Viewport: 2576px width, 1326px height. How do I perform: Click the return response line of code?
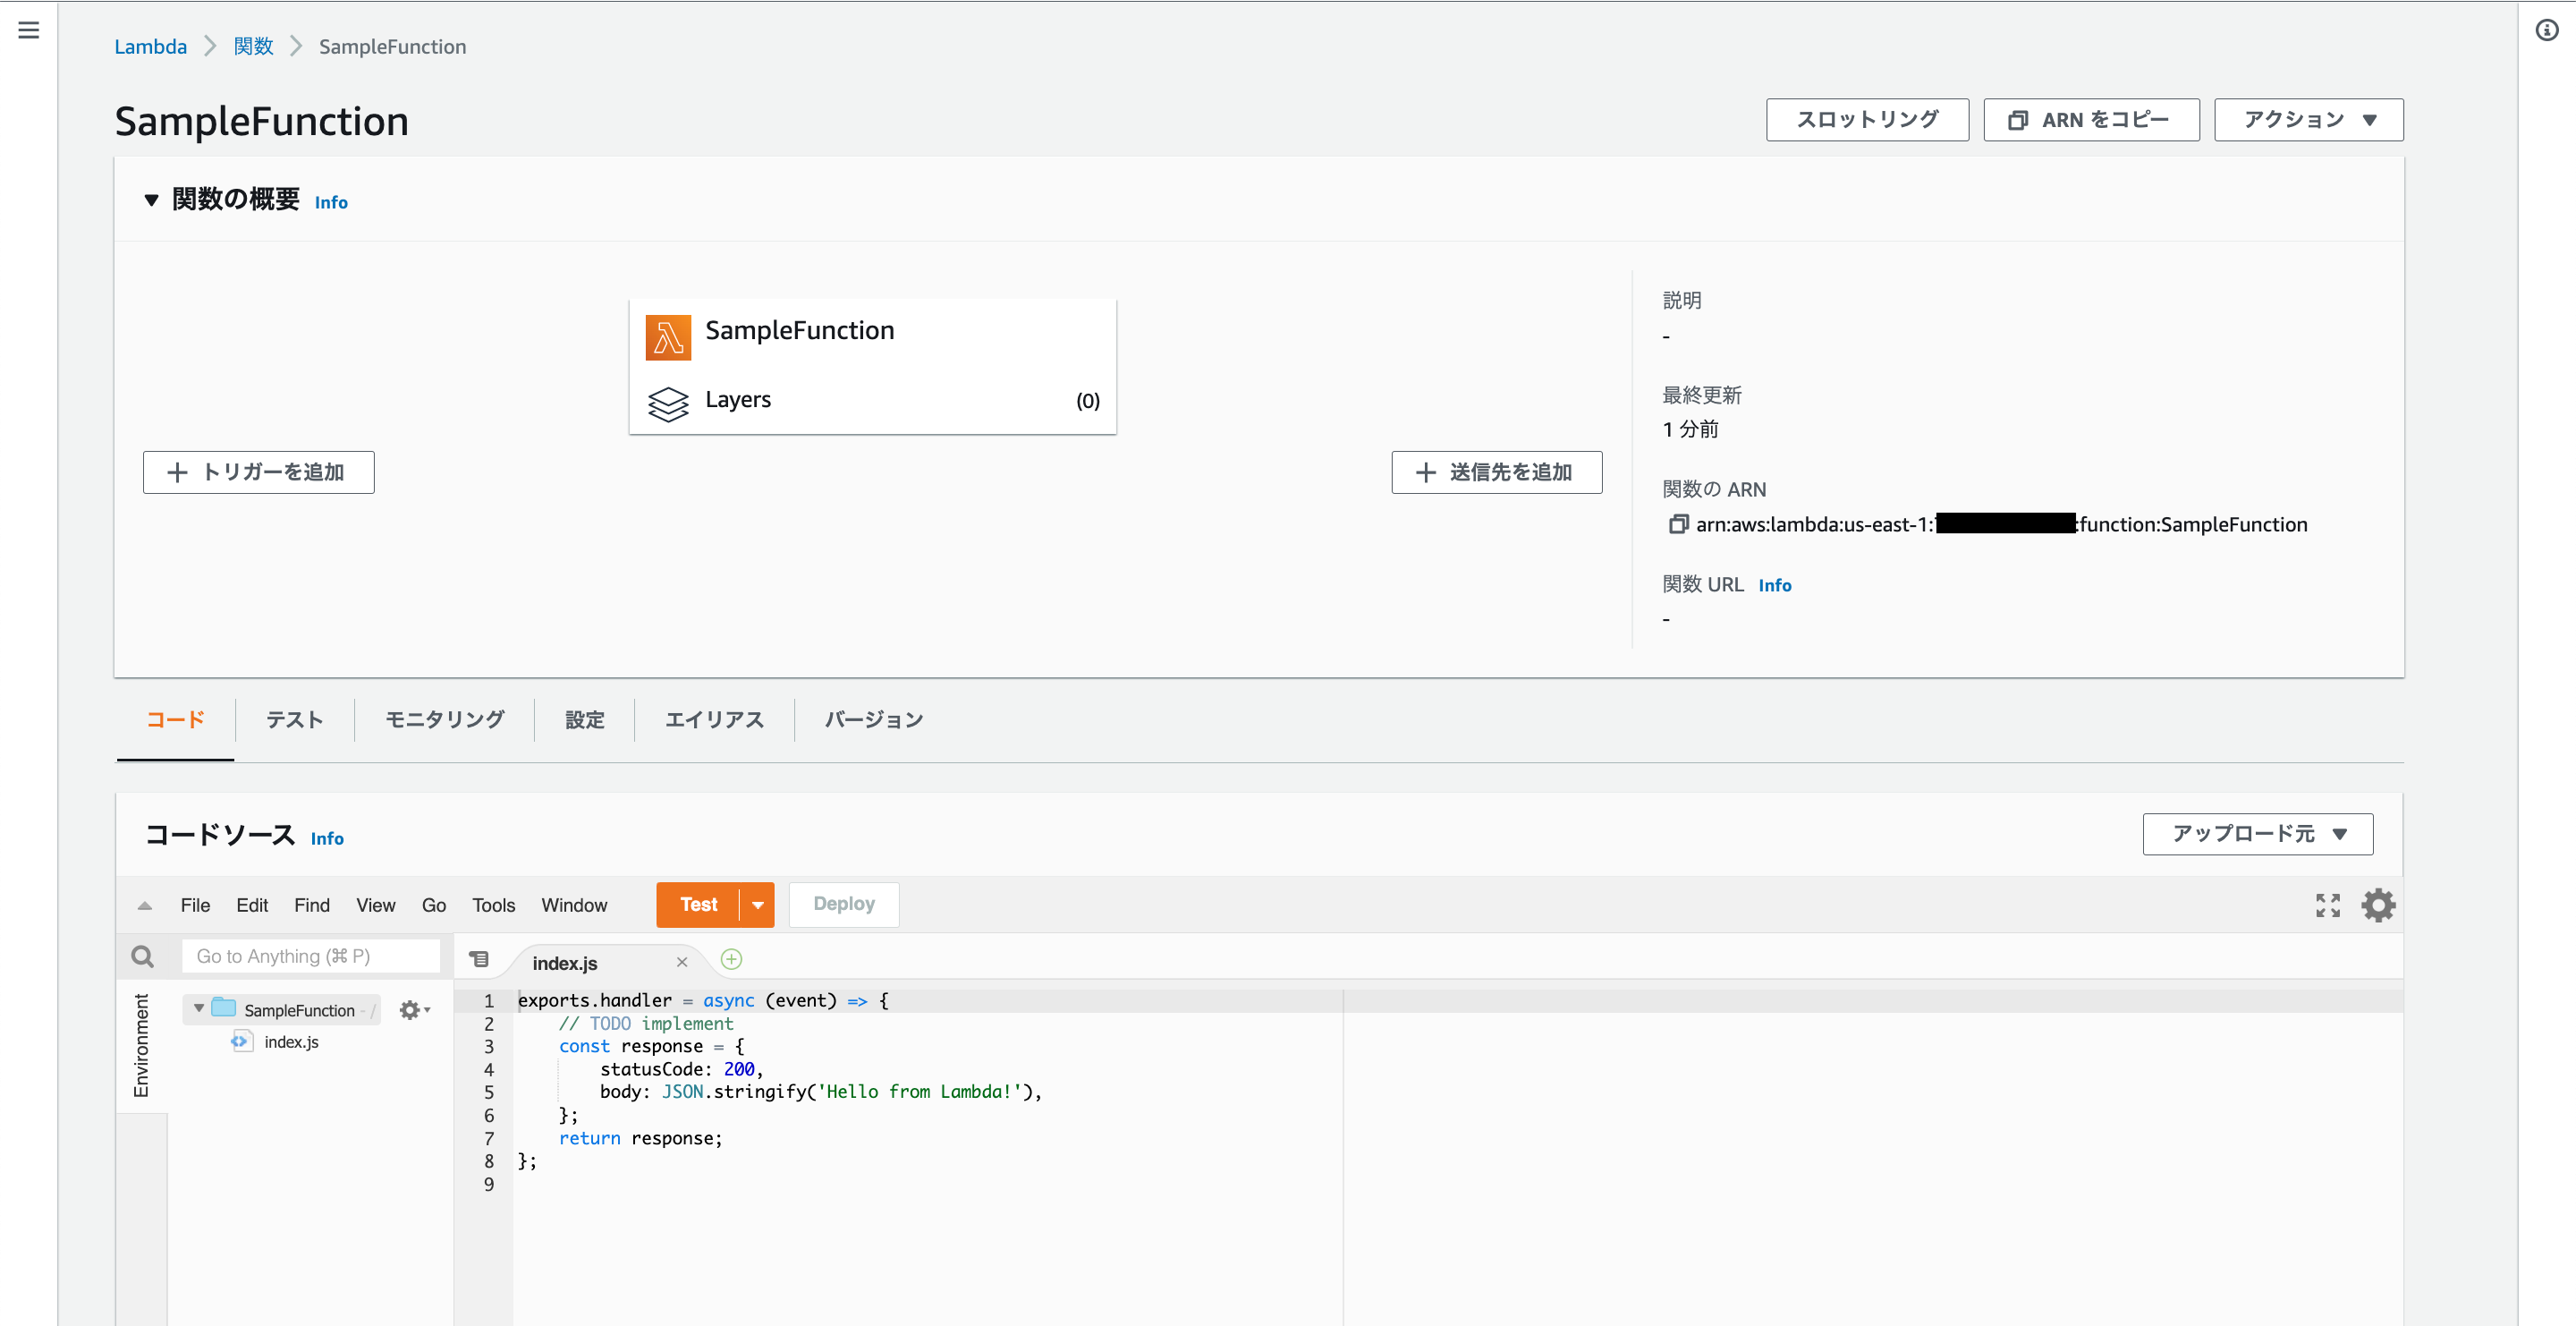point(640,1138)
